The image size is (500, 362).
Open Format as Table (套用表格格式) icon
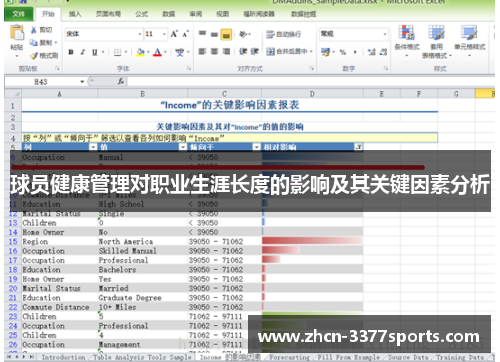[x=436, y=33]
